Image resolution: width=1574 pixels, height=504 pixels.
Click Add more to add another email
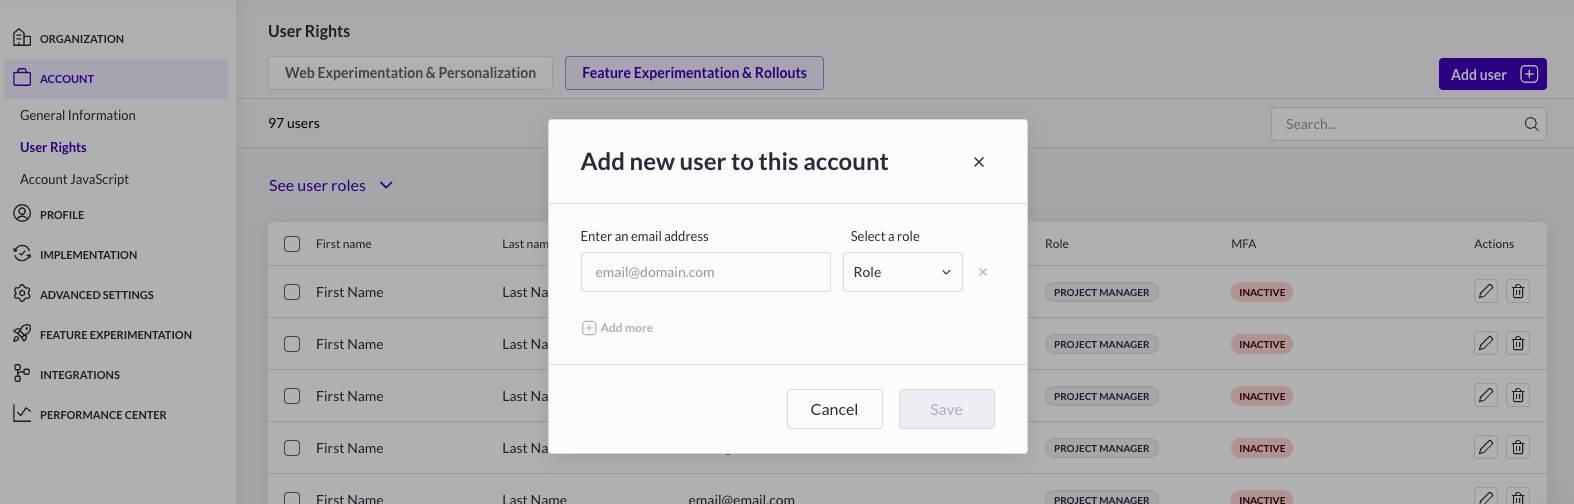point(618,328)
